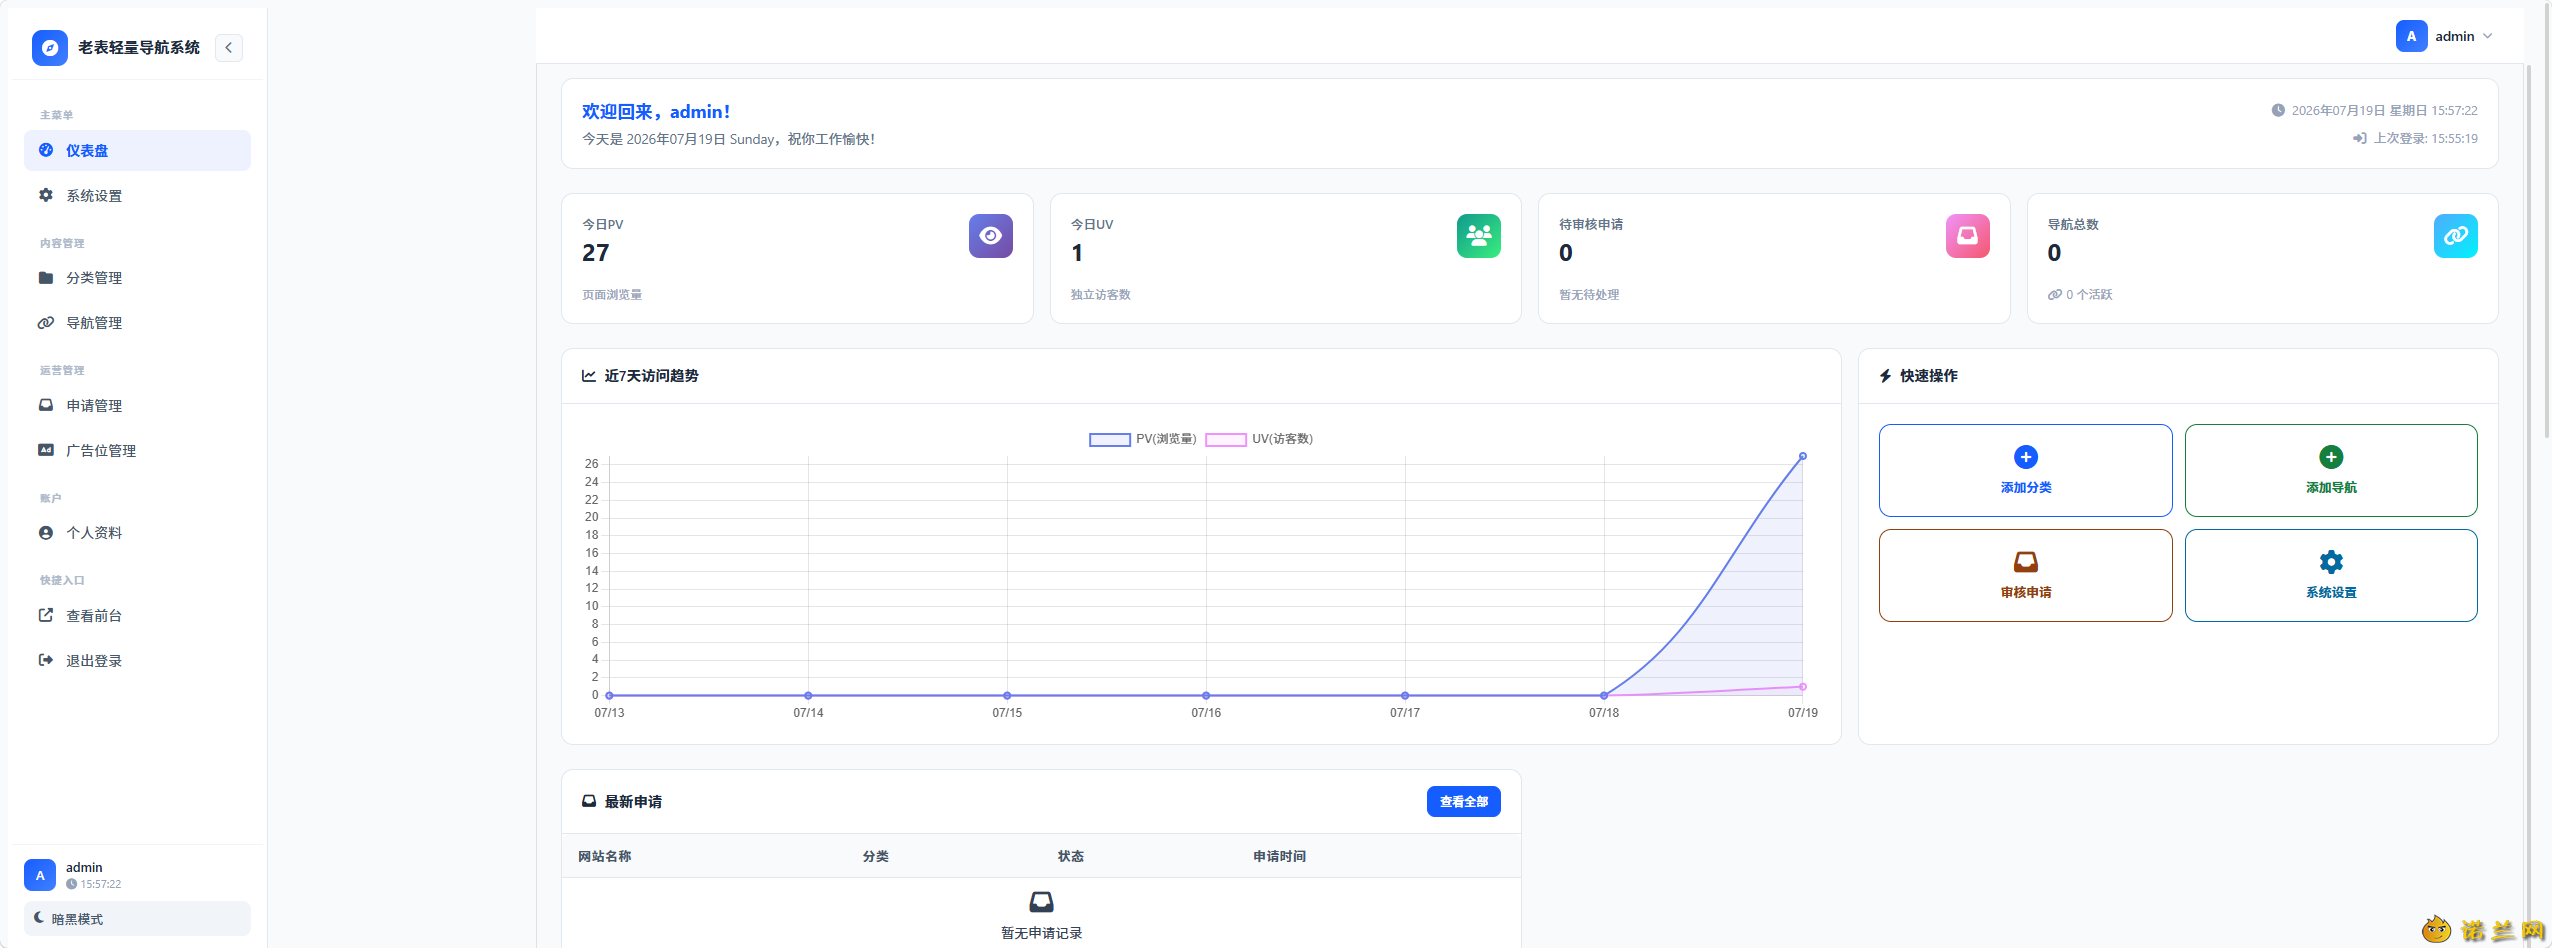The width and height of the screenshot is (2552, 948).
Task: Click the 添加导航 quick action button
Action: point(2331,471)
